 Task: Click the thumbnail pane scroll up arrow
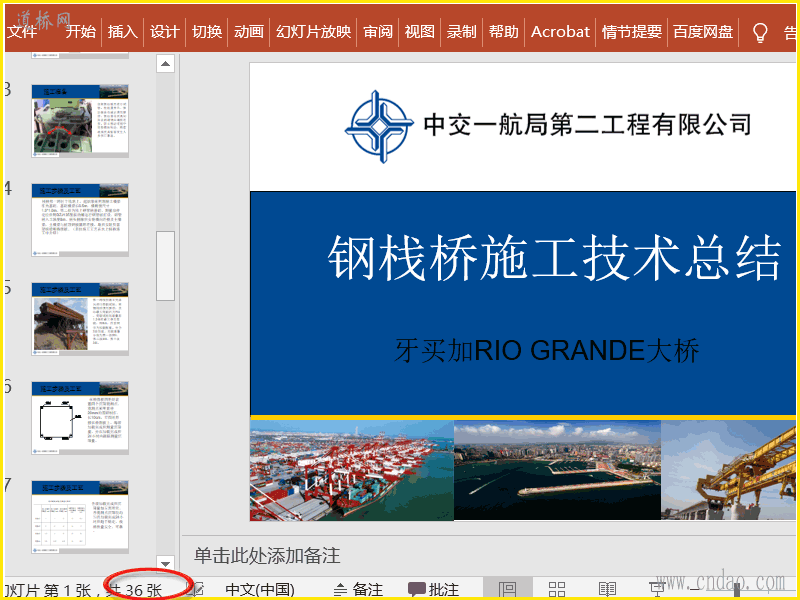[x=165, y=64]
